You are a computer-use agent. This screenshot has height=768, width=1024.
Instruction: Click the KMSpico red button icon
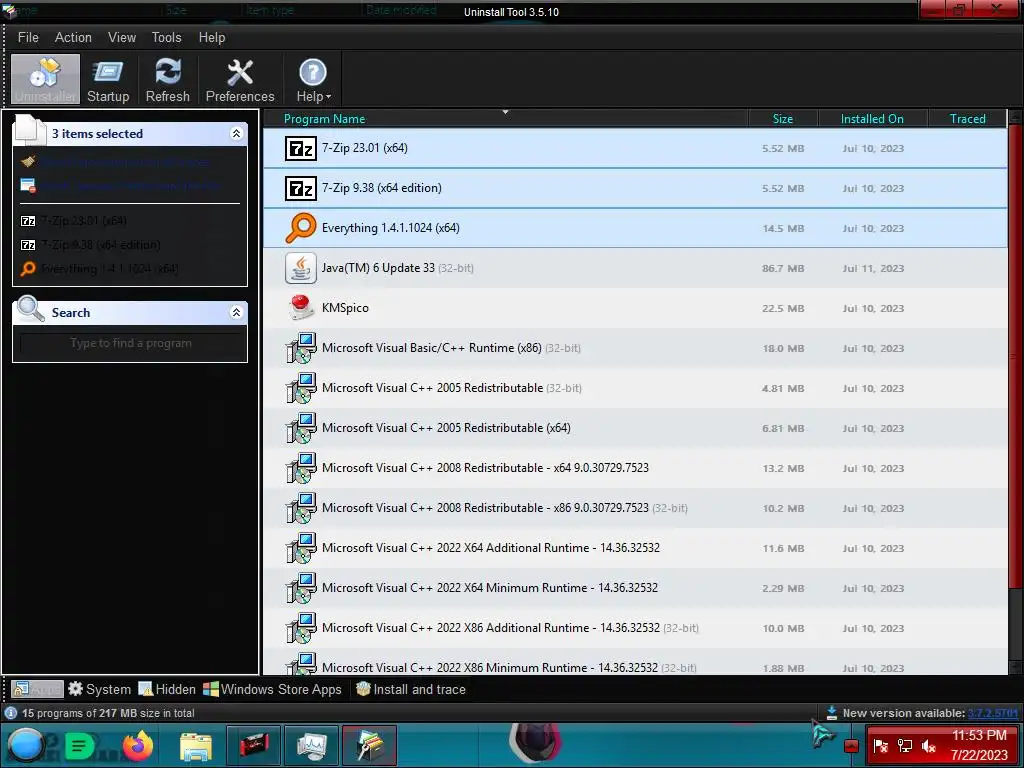[301, 308]
